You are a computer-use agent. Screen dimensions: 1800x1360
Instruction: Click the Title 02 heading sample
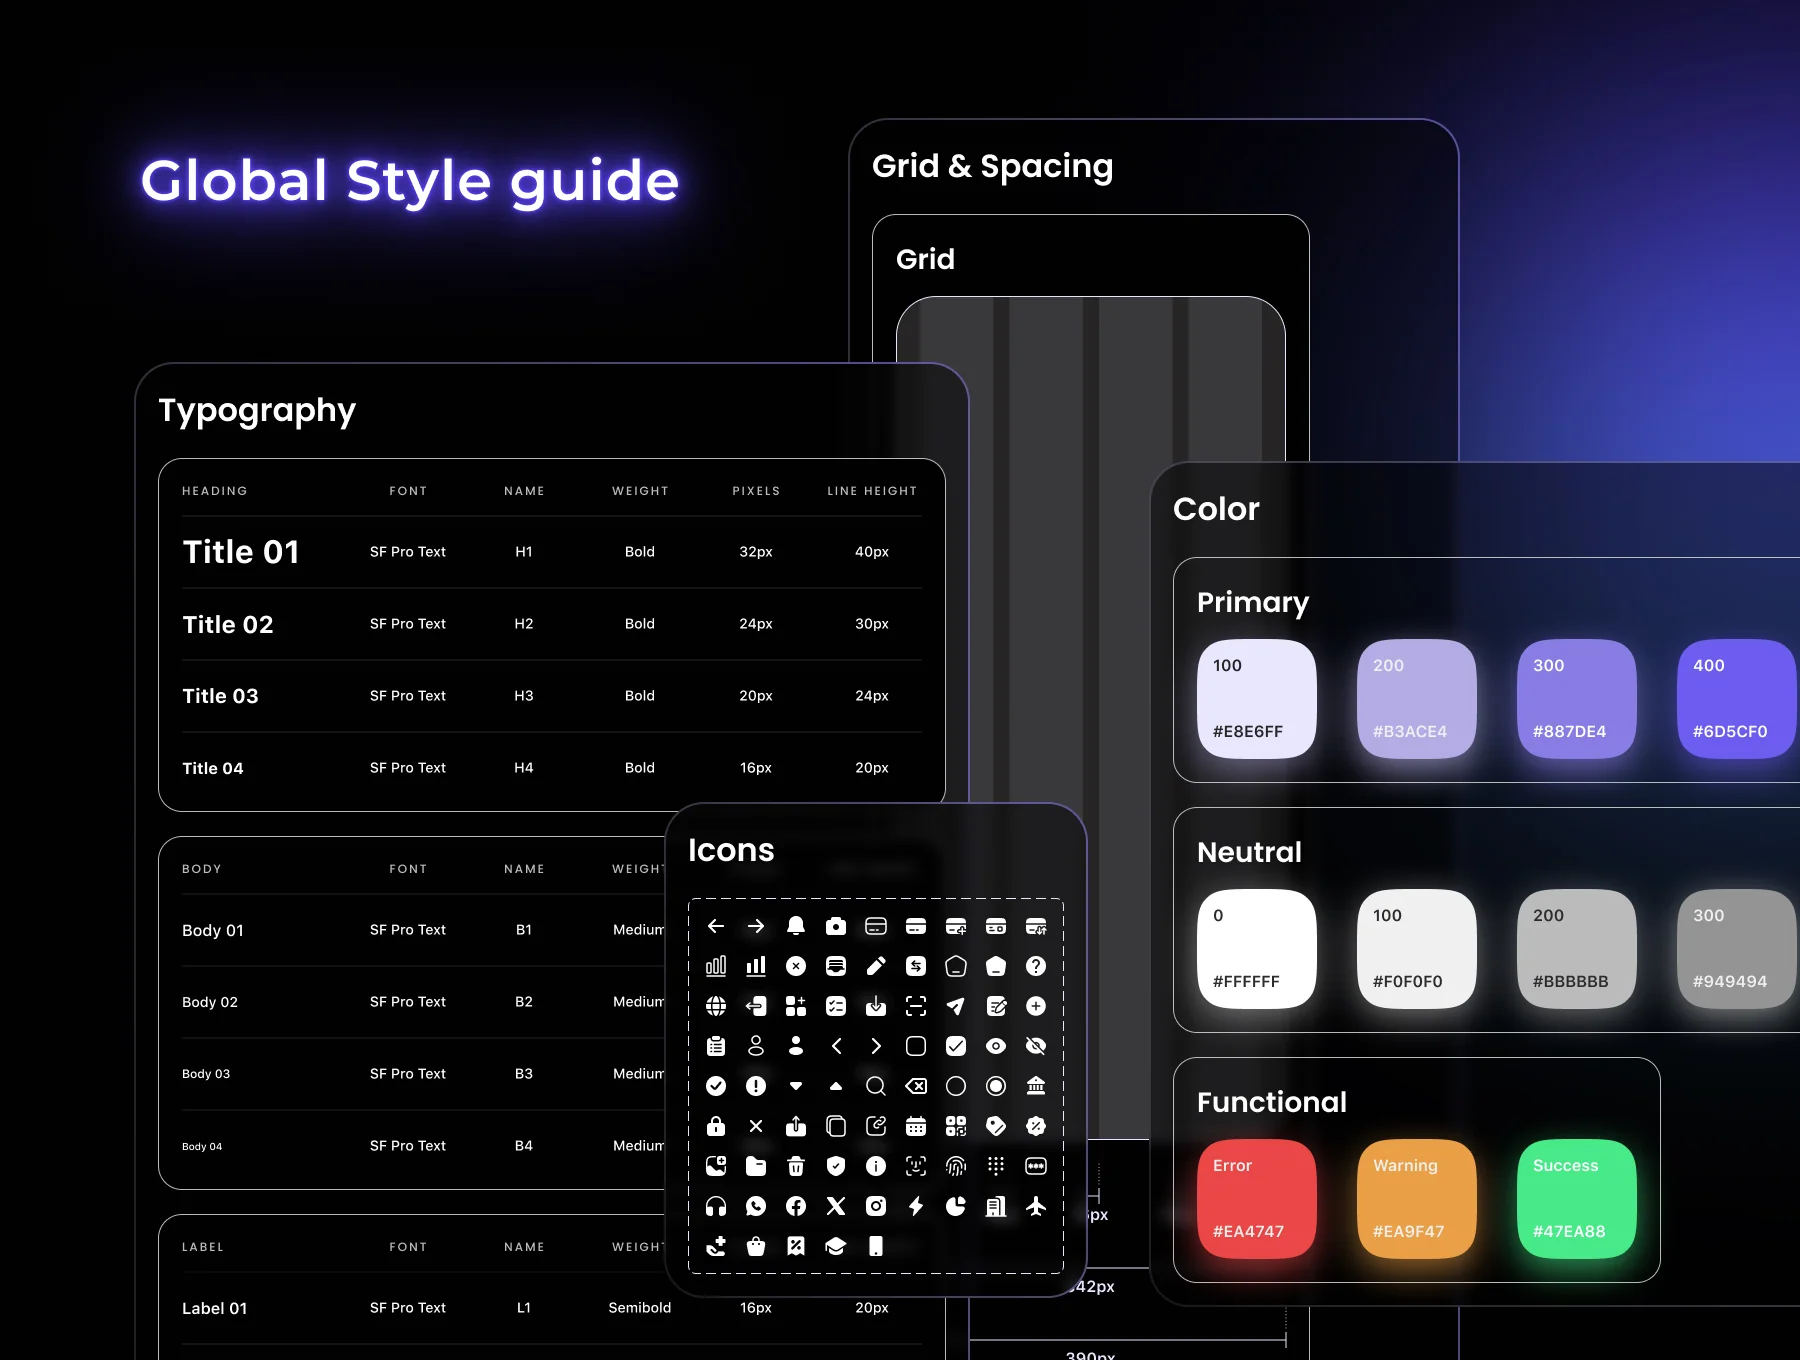coord(228,624)
